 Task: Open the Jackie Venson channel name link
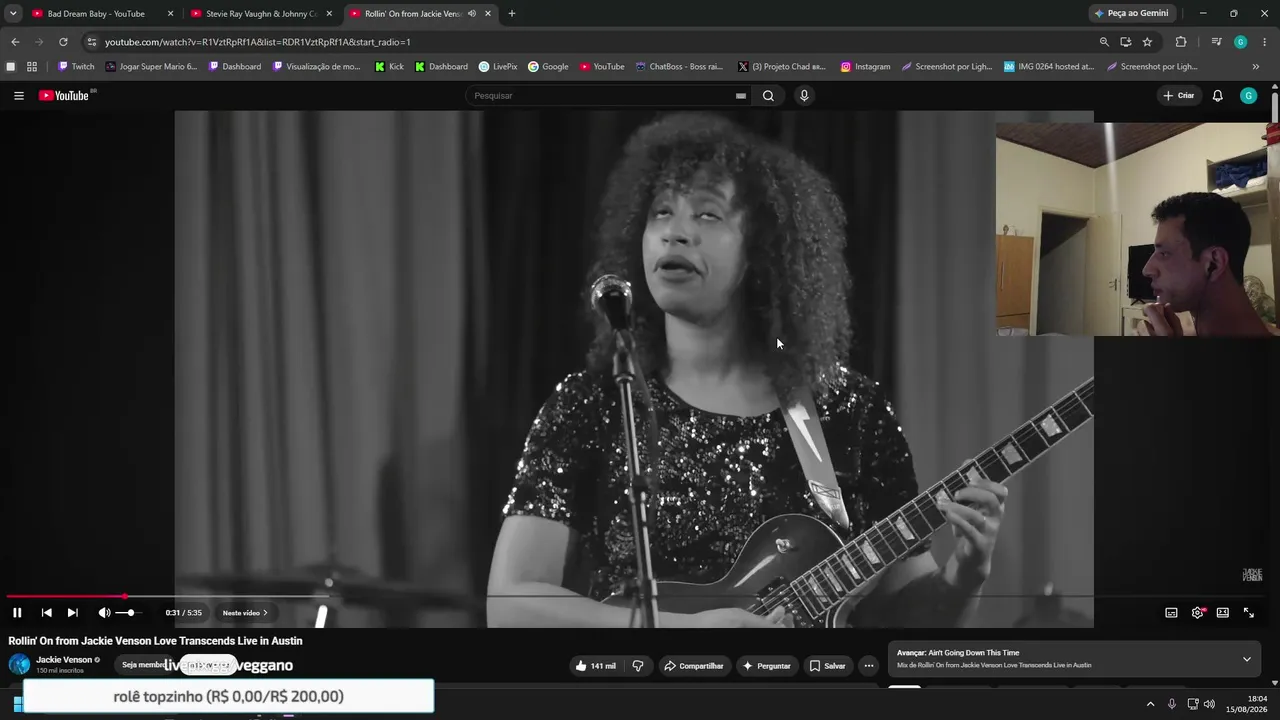(x=64, y=660)
